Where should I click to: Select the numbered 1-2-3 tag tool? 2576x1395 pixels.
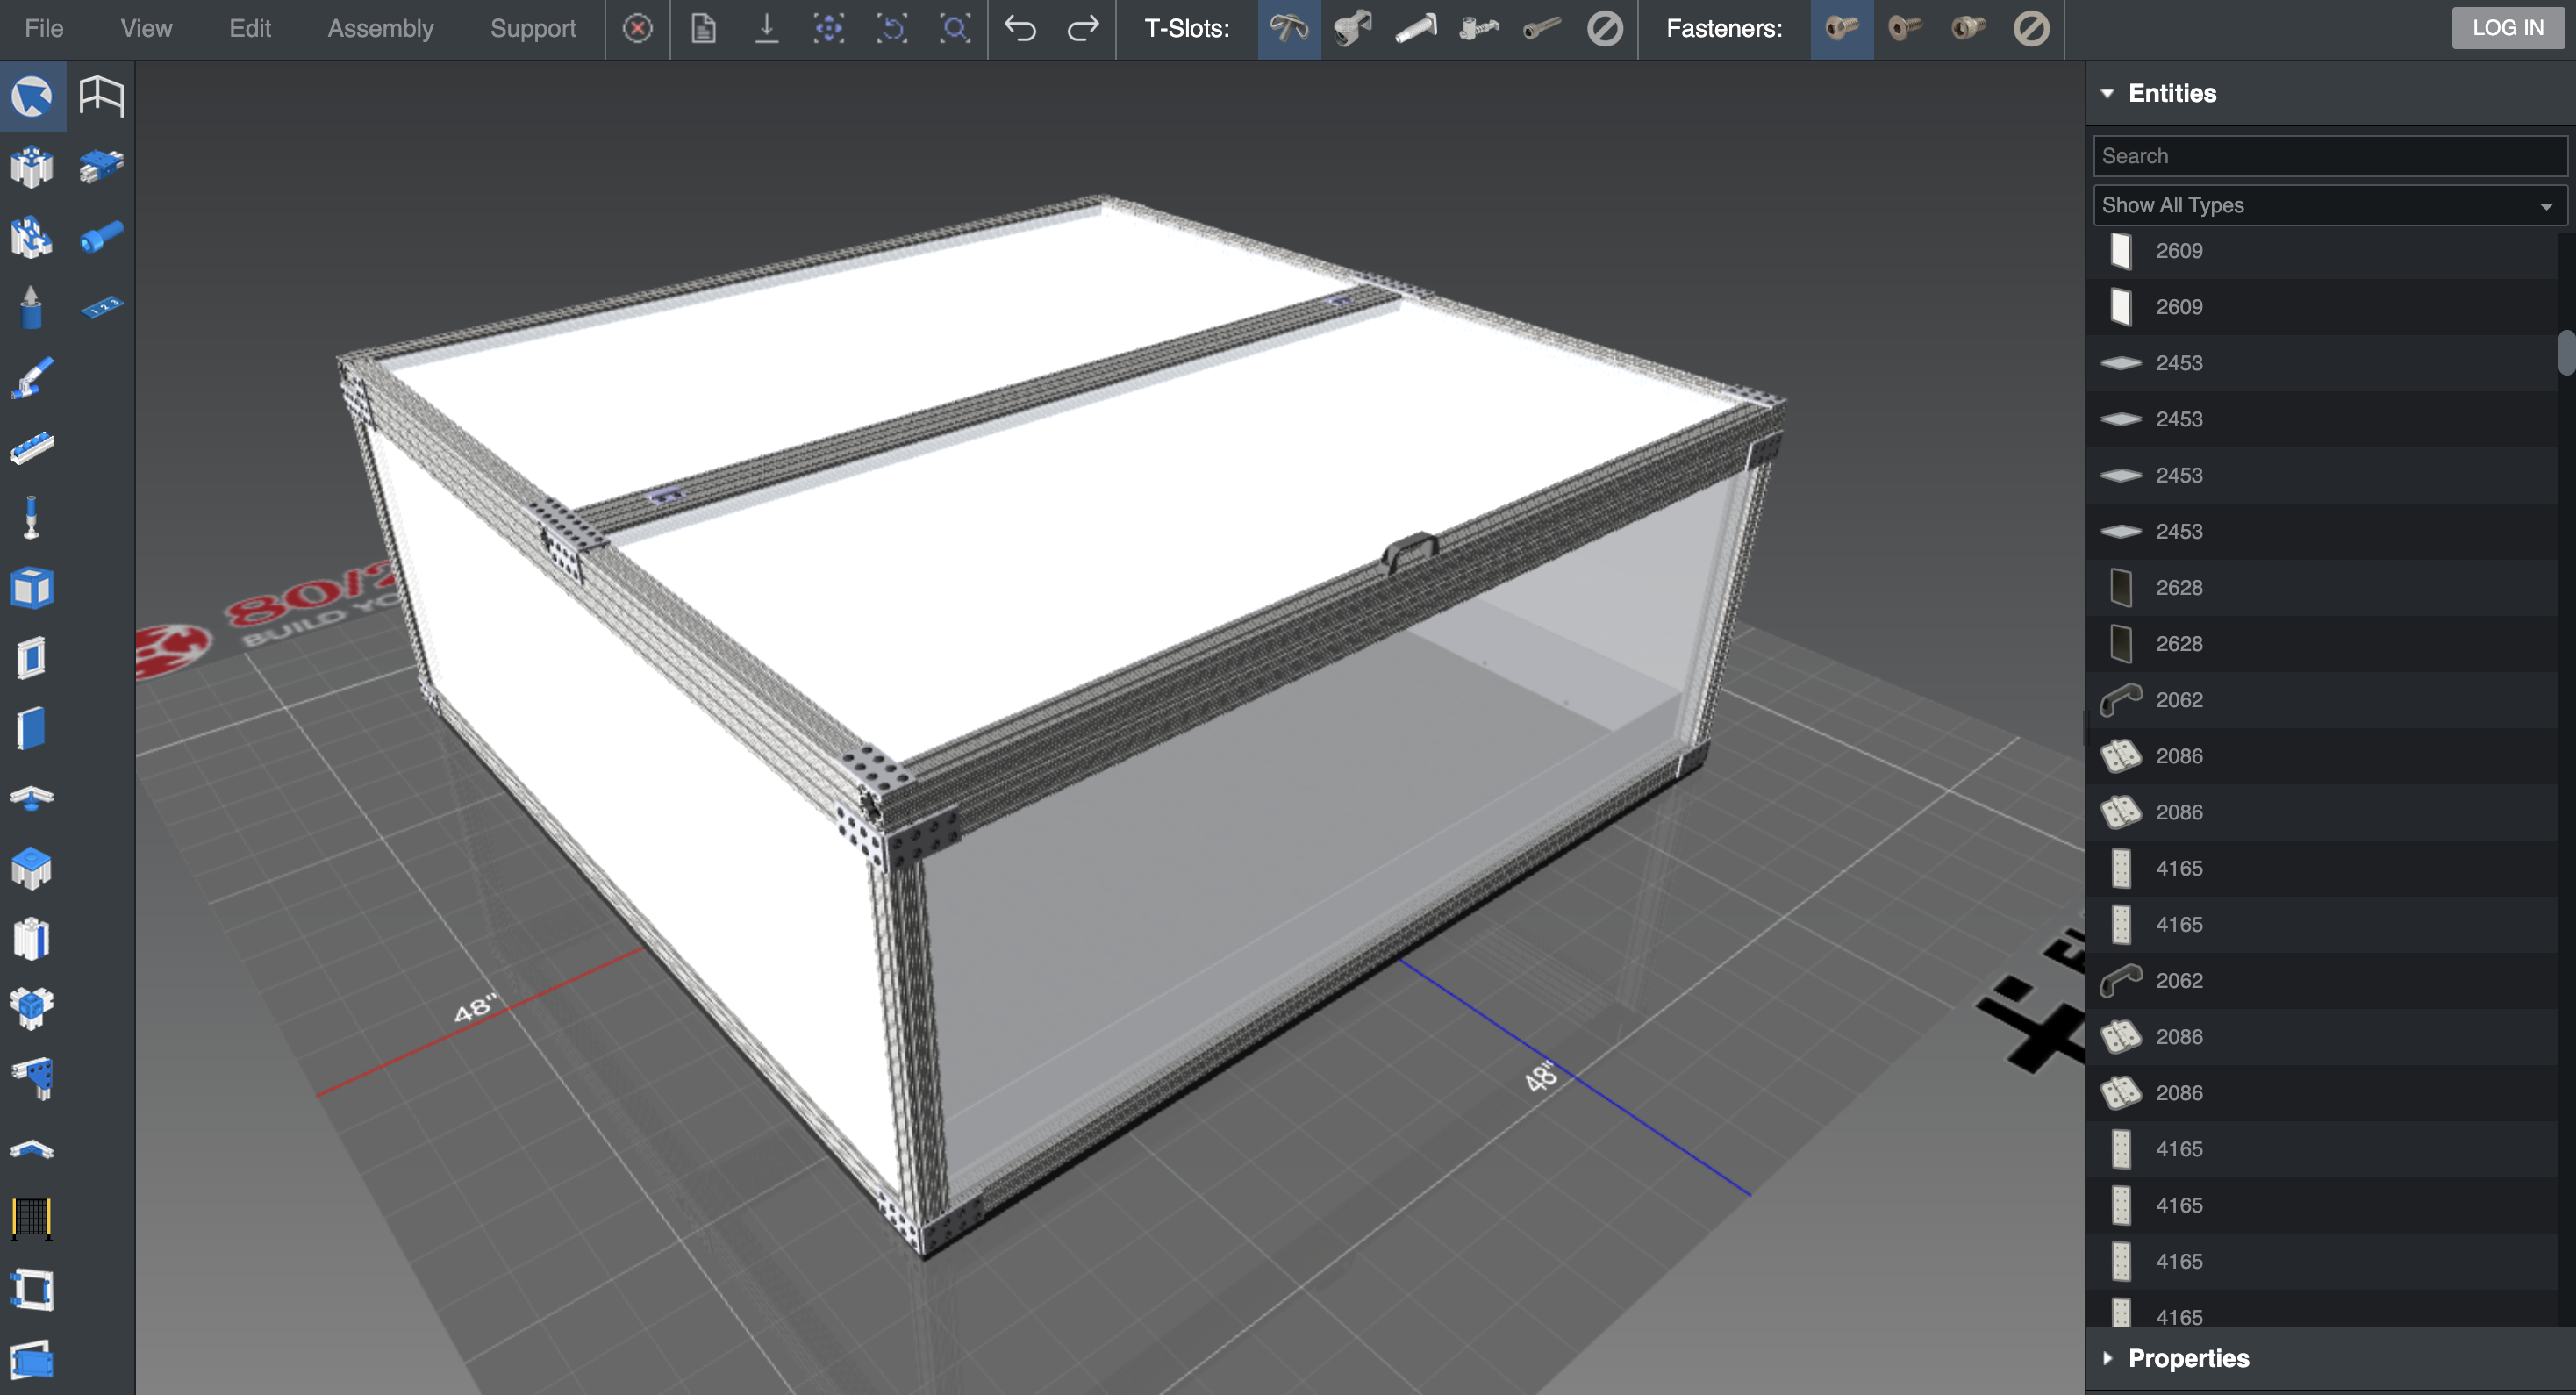coord(101,307)
